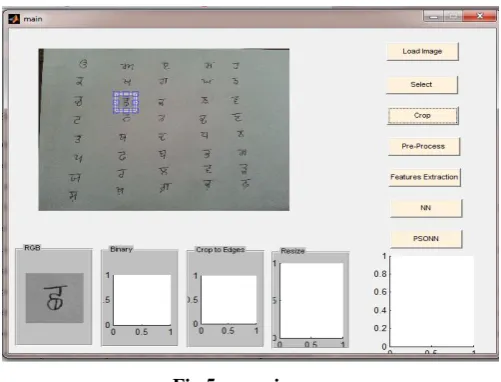Viewport: 501px width, 382px height.
Task: Click the Resize axes plot
Action: pyautogui.click(x=311, y=300)
